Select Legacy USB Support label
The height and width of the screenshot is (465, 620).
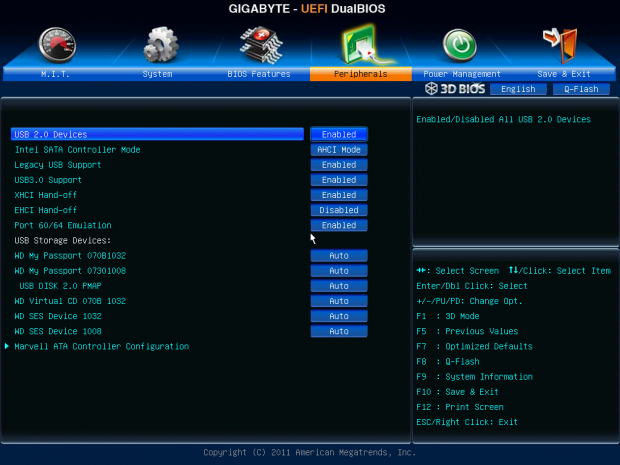[x=58, y=165]
